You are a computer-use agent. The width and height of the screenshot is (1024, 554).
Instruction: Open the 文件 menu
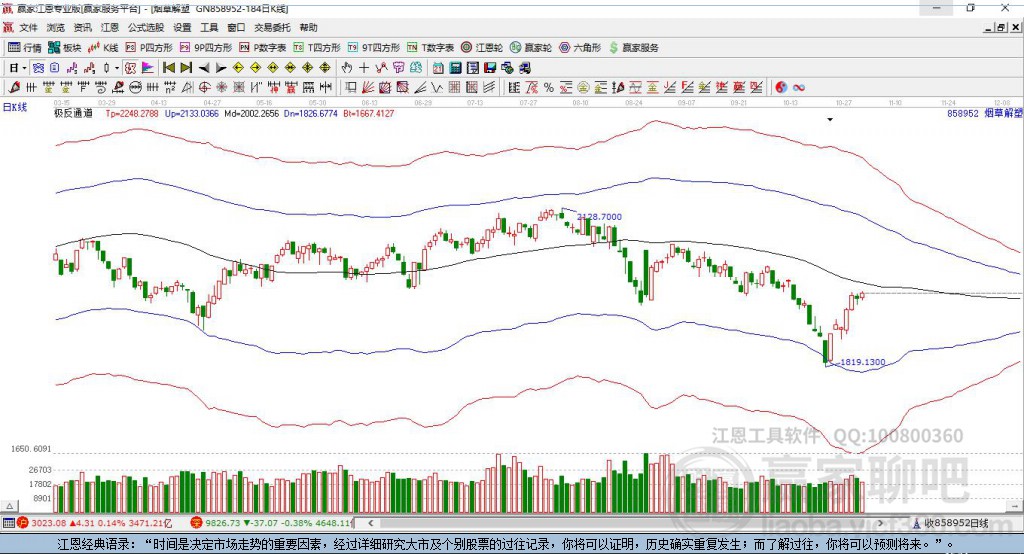[28, 27]
